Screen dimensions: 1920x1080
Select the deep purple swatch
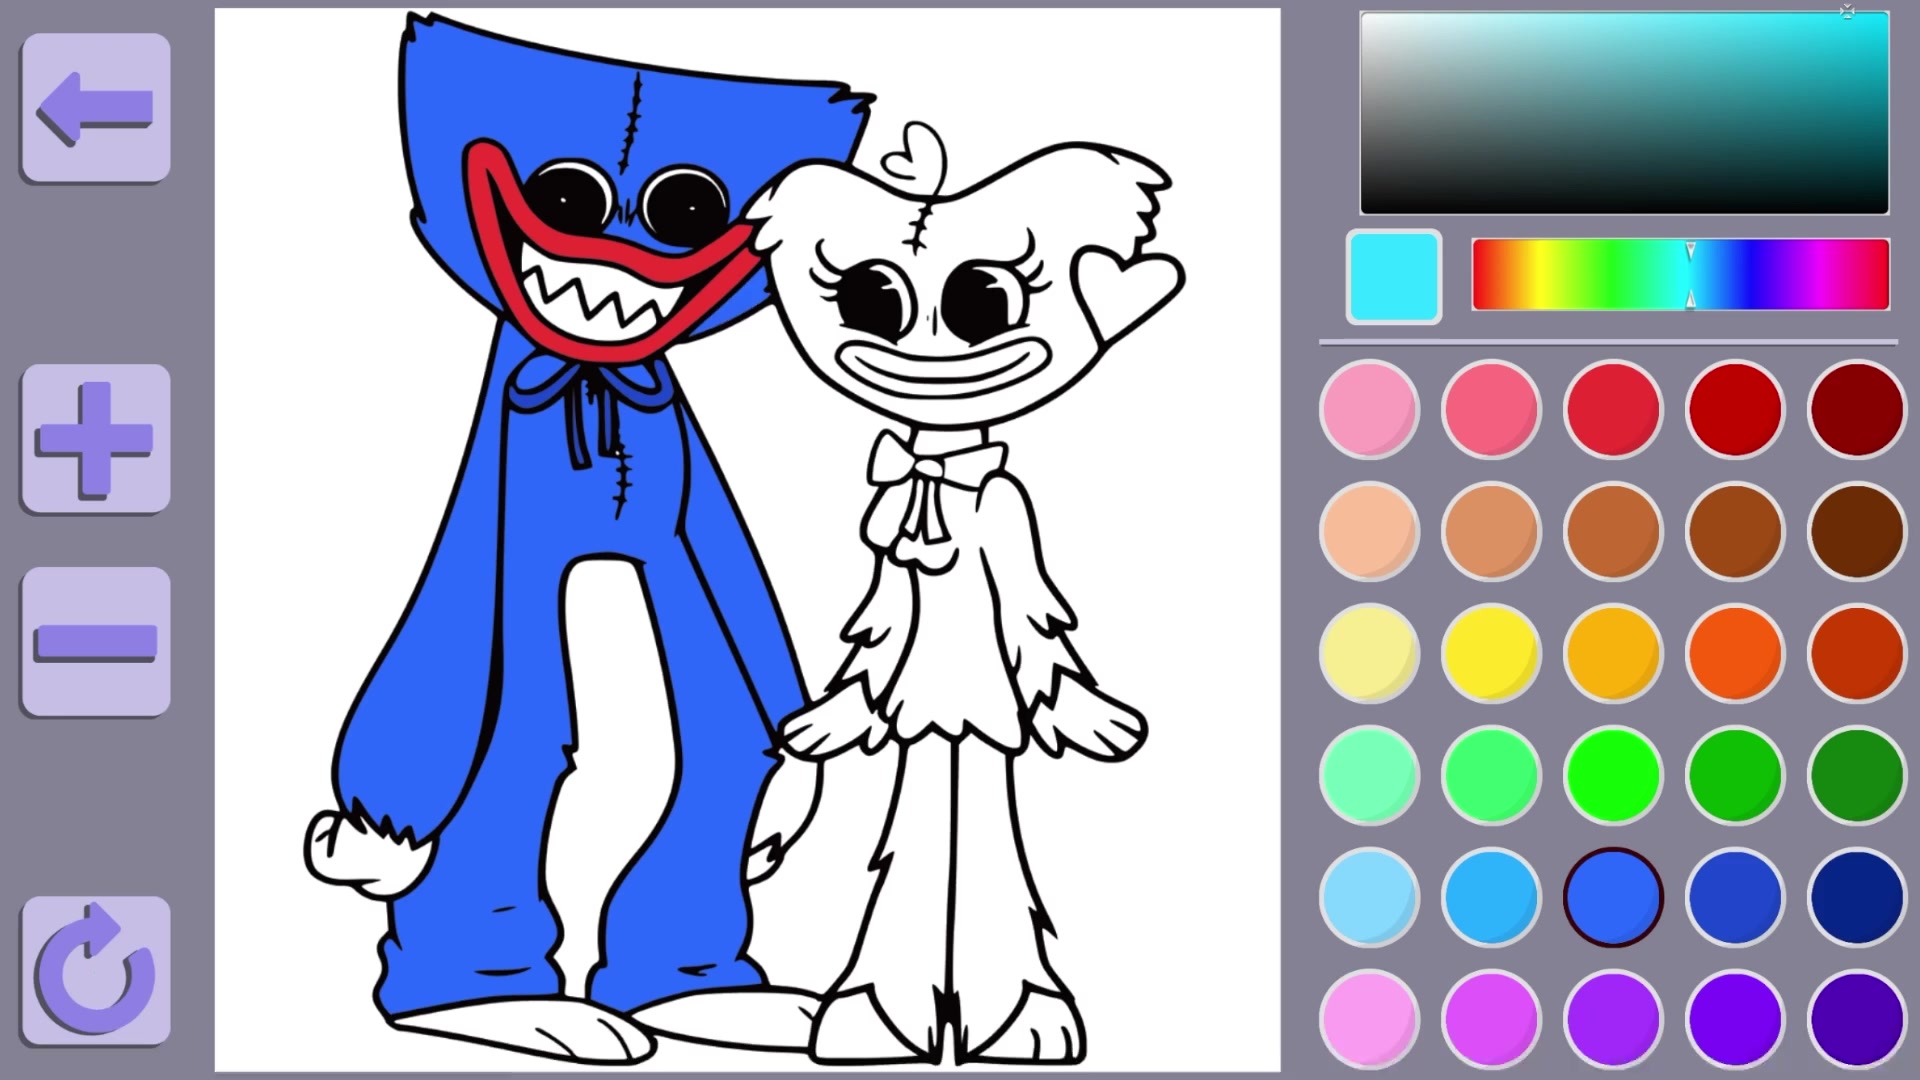pos(1735,1020)
